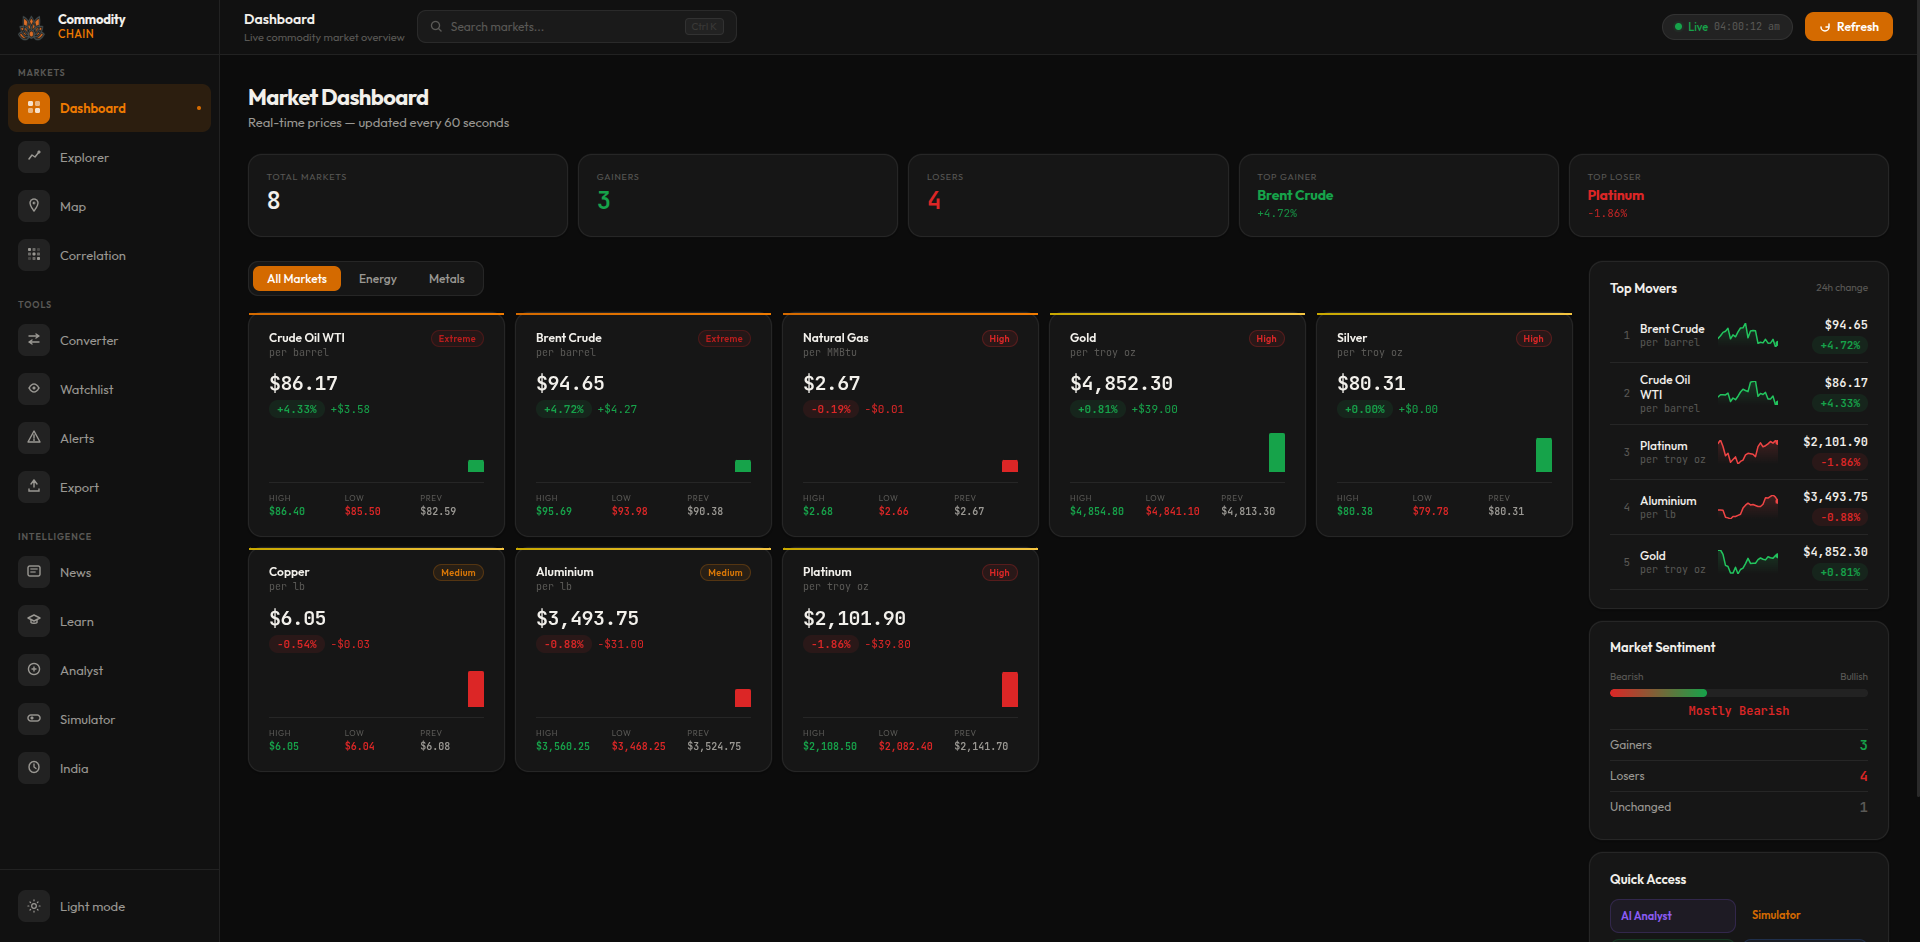This screenshot has width=1920, height=942.
Task: Click the Watchlist eye icon
Action: point(34,388)
